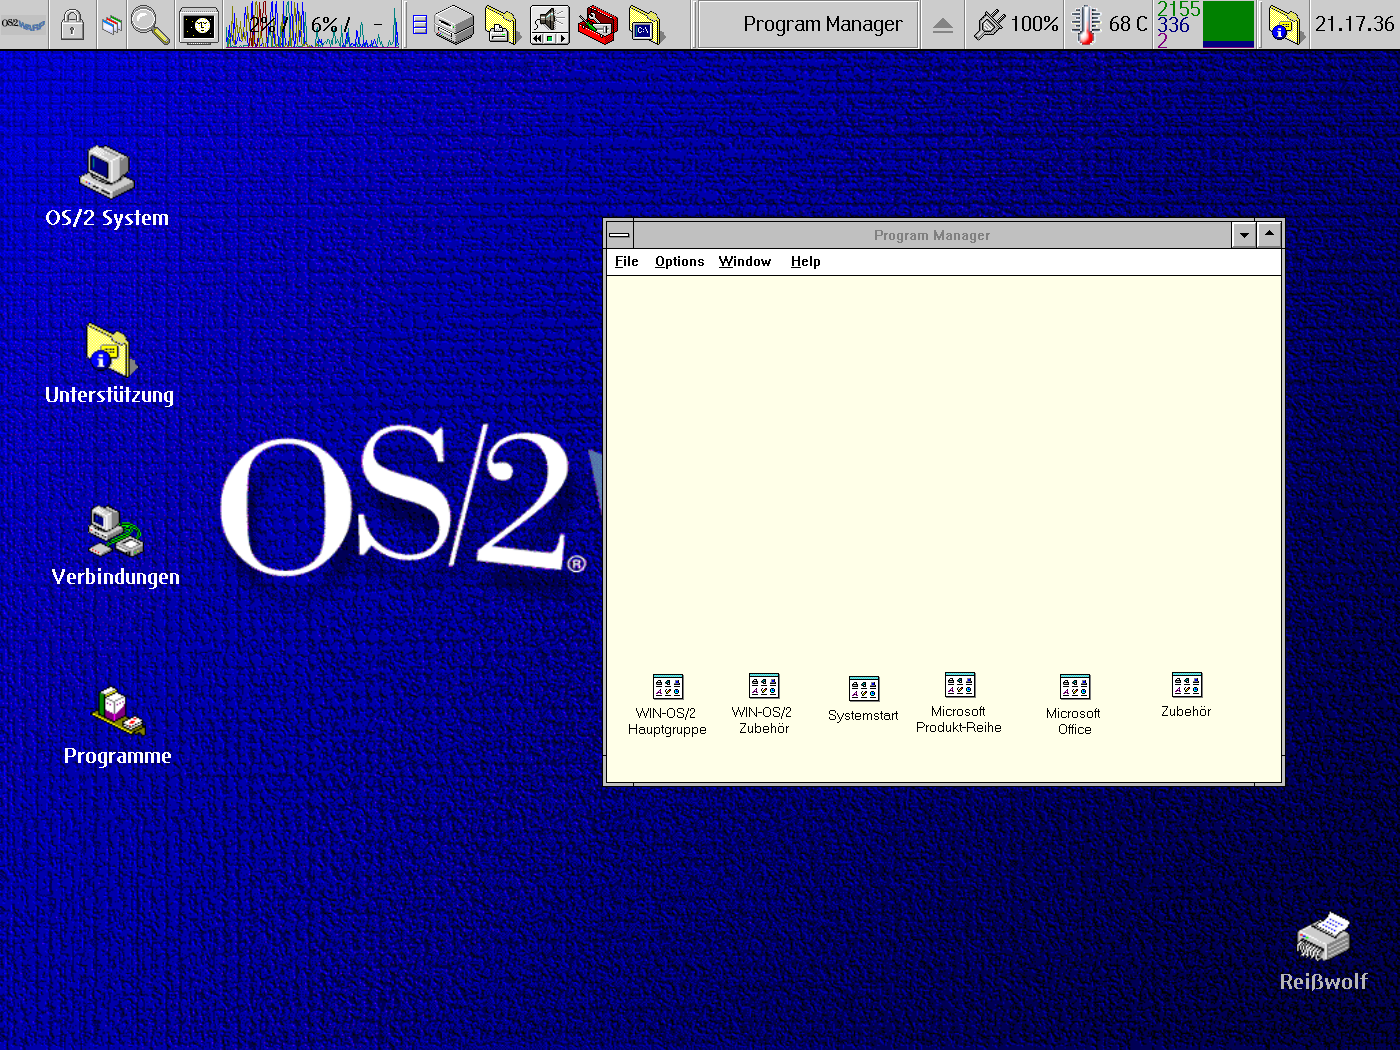Click the CPU activity pulse graph

312,25
